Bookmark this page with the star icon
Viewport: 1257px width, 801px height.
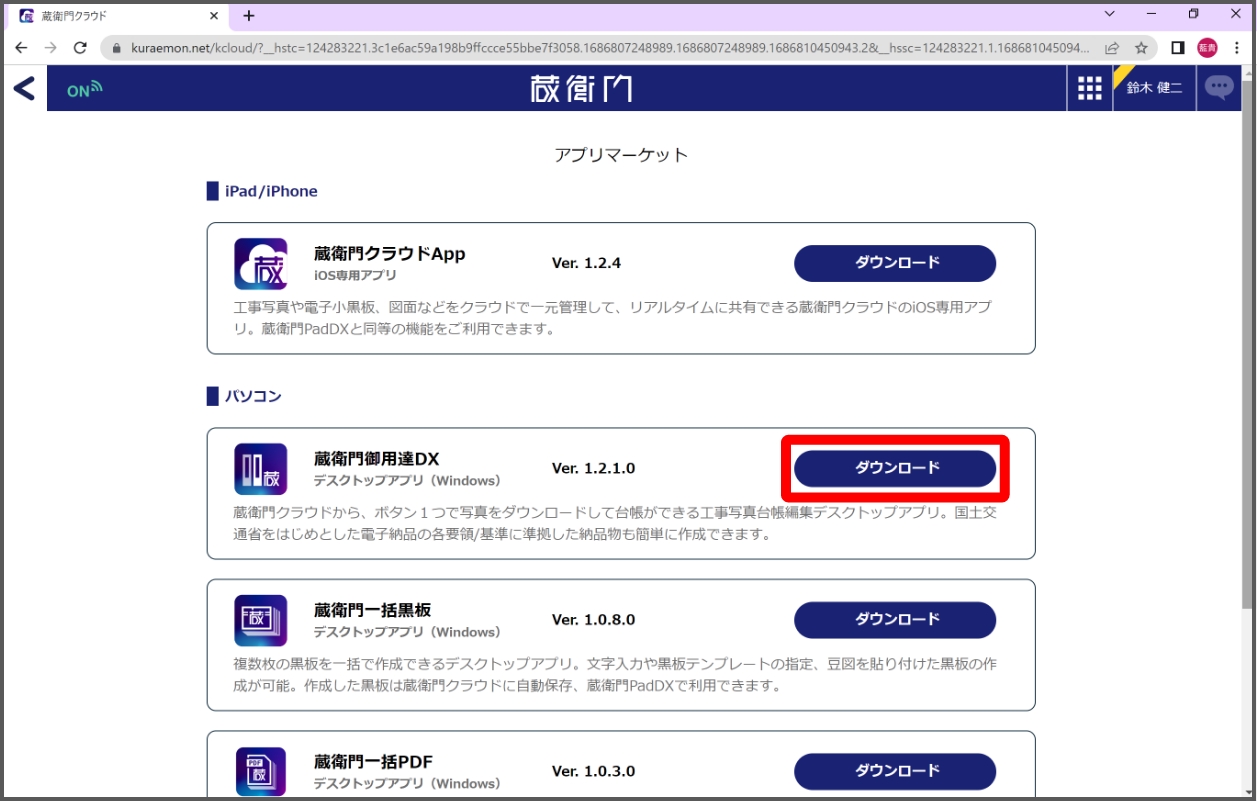click(x=1141, y=47)
